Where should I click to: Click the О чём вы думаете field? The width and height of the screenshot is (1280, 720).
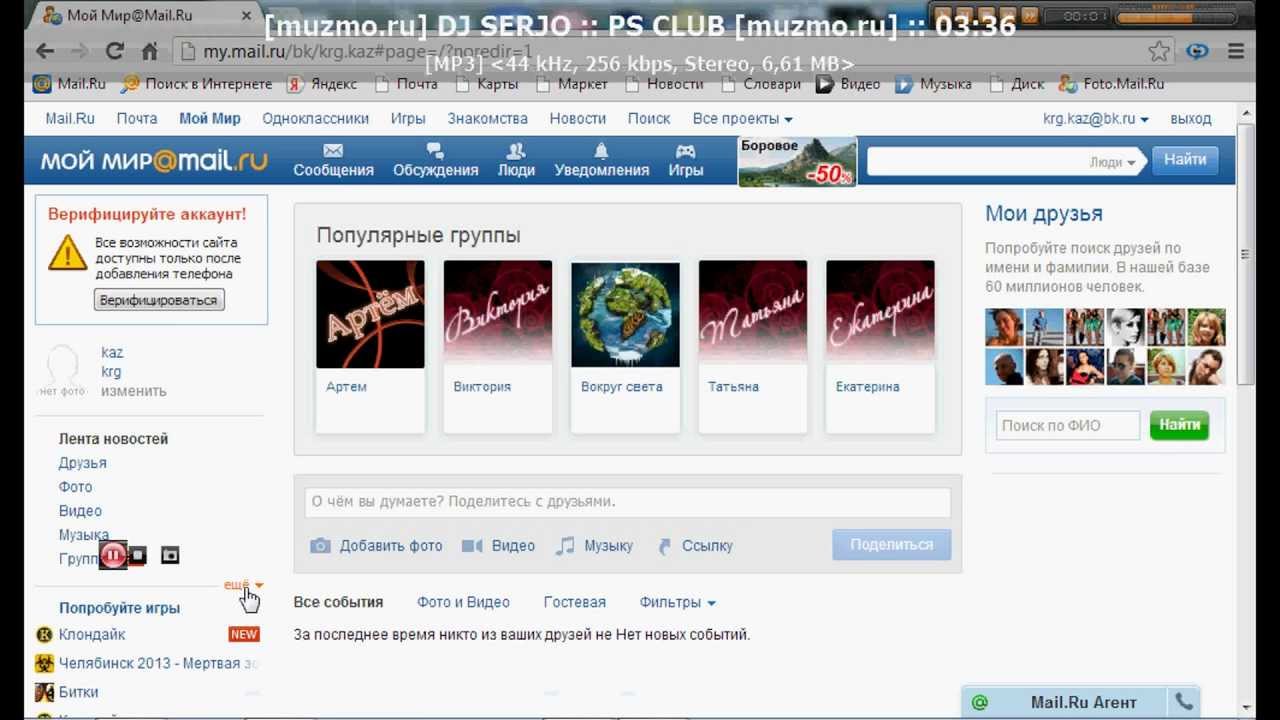click(x=628, y=502)
